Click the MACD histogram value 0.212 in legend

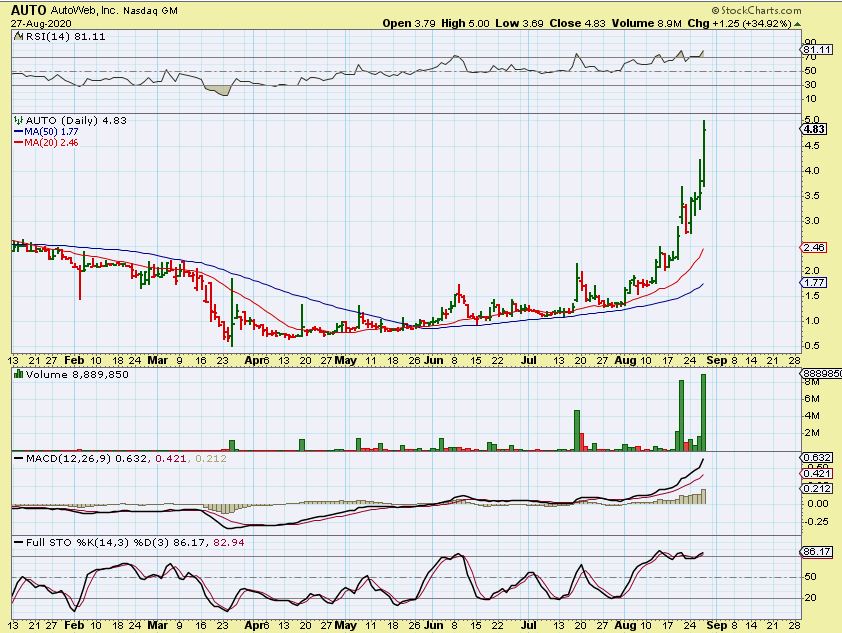pos(210,459)
